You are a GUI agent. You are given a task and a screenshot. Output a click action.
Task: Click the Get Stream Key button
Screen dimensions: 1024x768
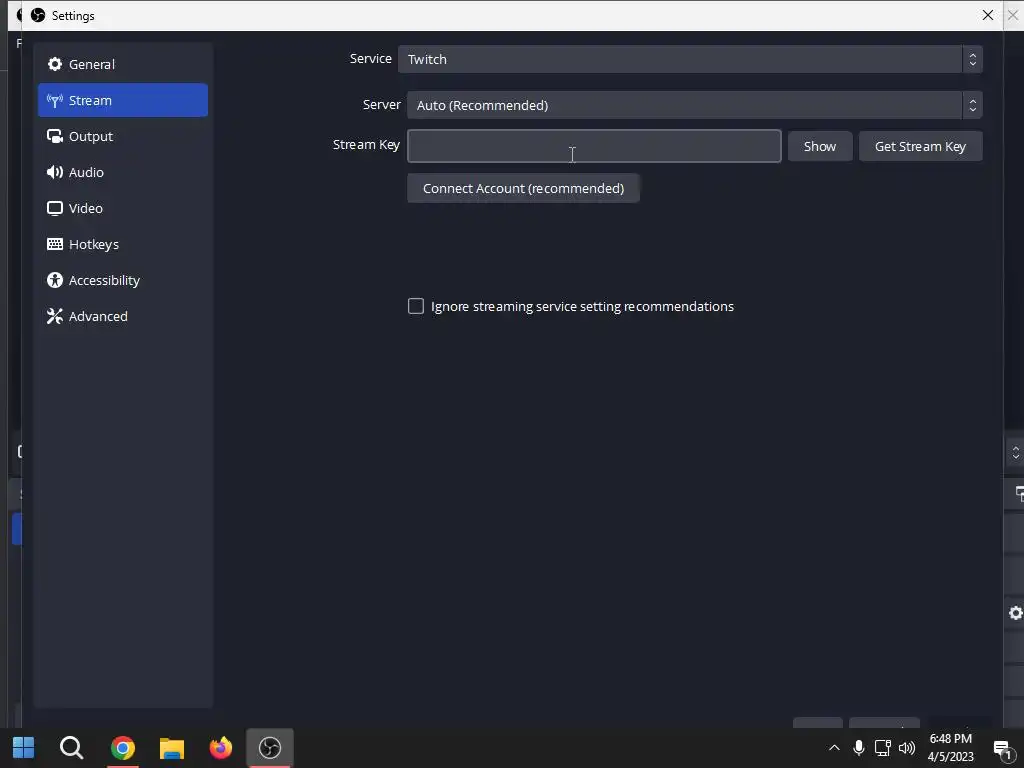coord(920,146)
